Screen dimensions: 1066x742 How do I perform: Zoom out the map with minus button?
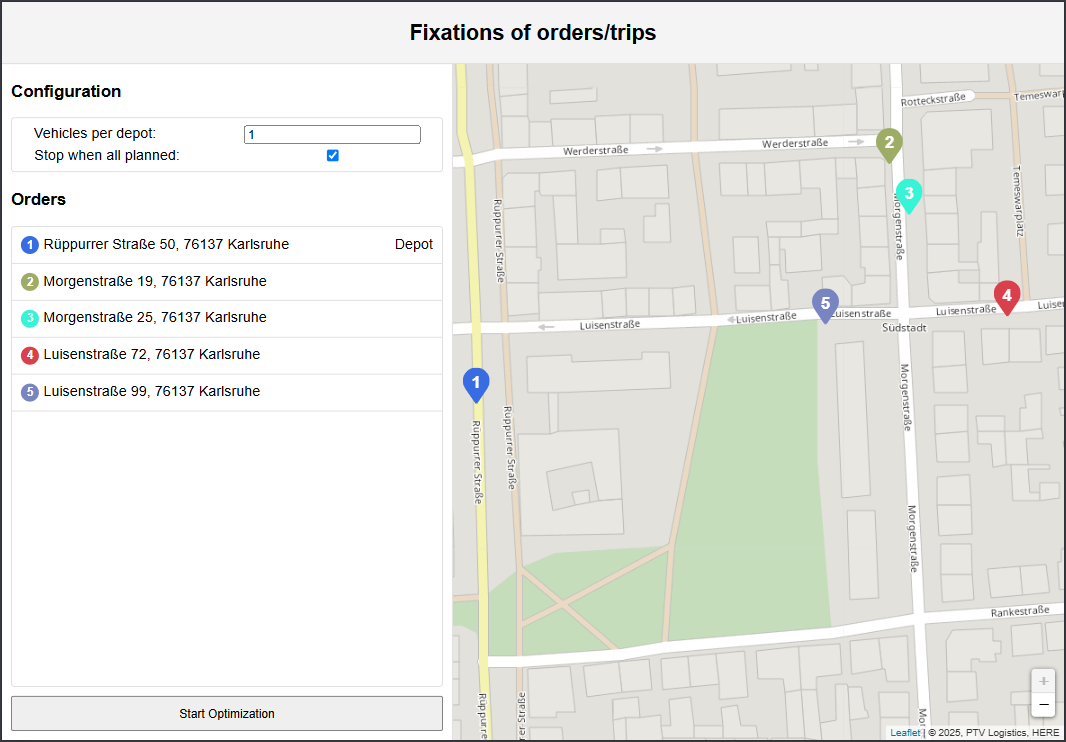[x=1043, y=705]
